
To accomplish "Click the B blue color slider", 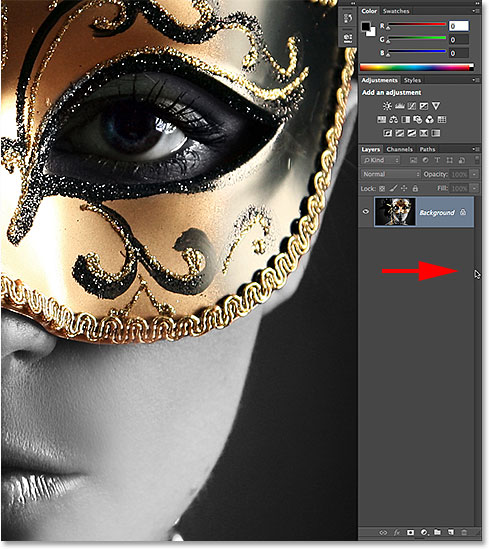I will 416,52.
